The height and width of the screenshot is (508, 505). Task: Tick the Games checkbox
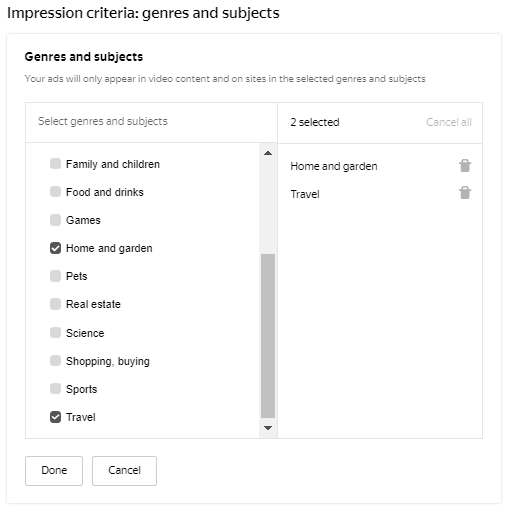tap(55, 220)
